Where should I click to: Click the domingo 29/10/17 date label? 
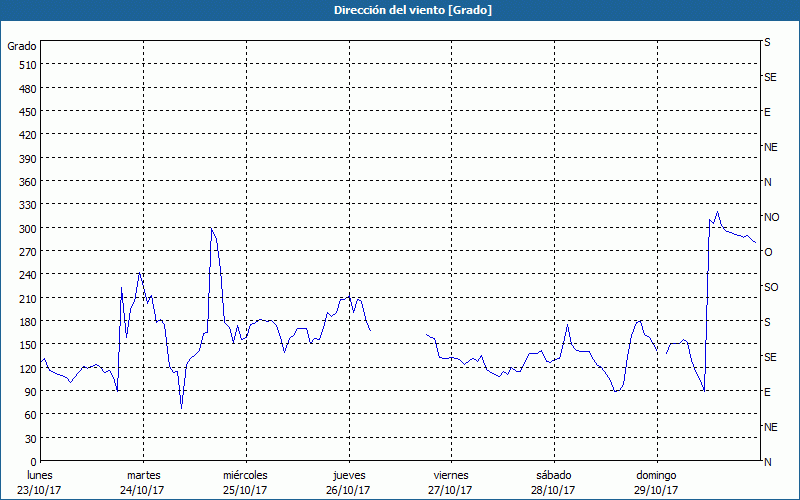coord(656,482)
